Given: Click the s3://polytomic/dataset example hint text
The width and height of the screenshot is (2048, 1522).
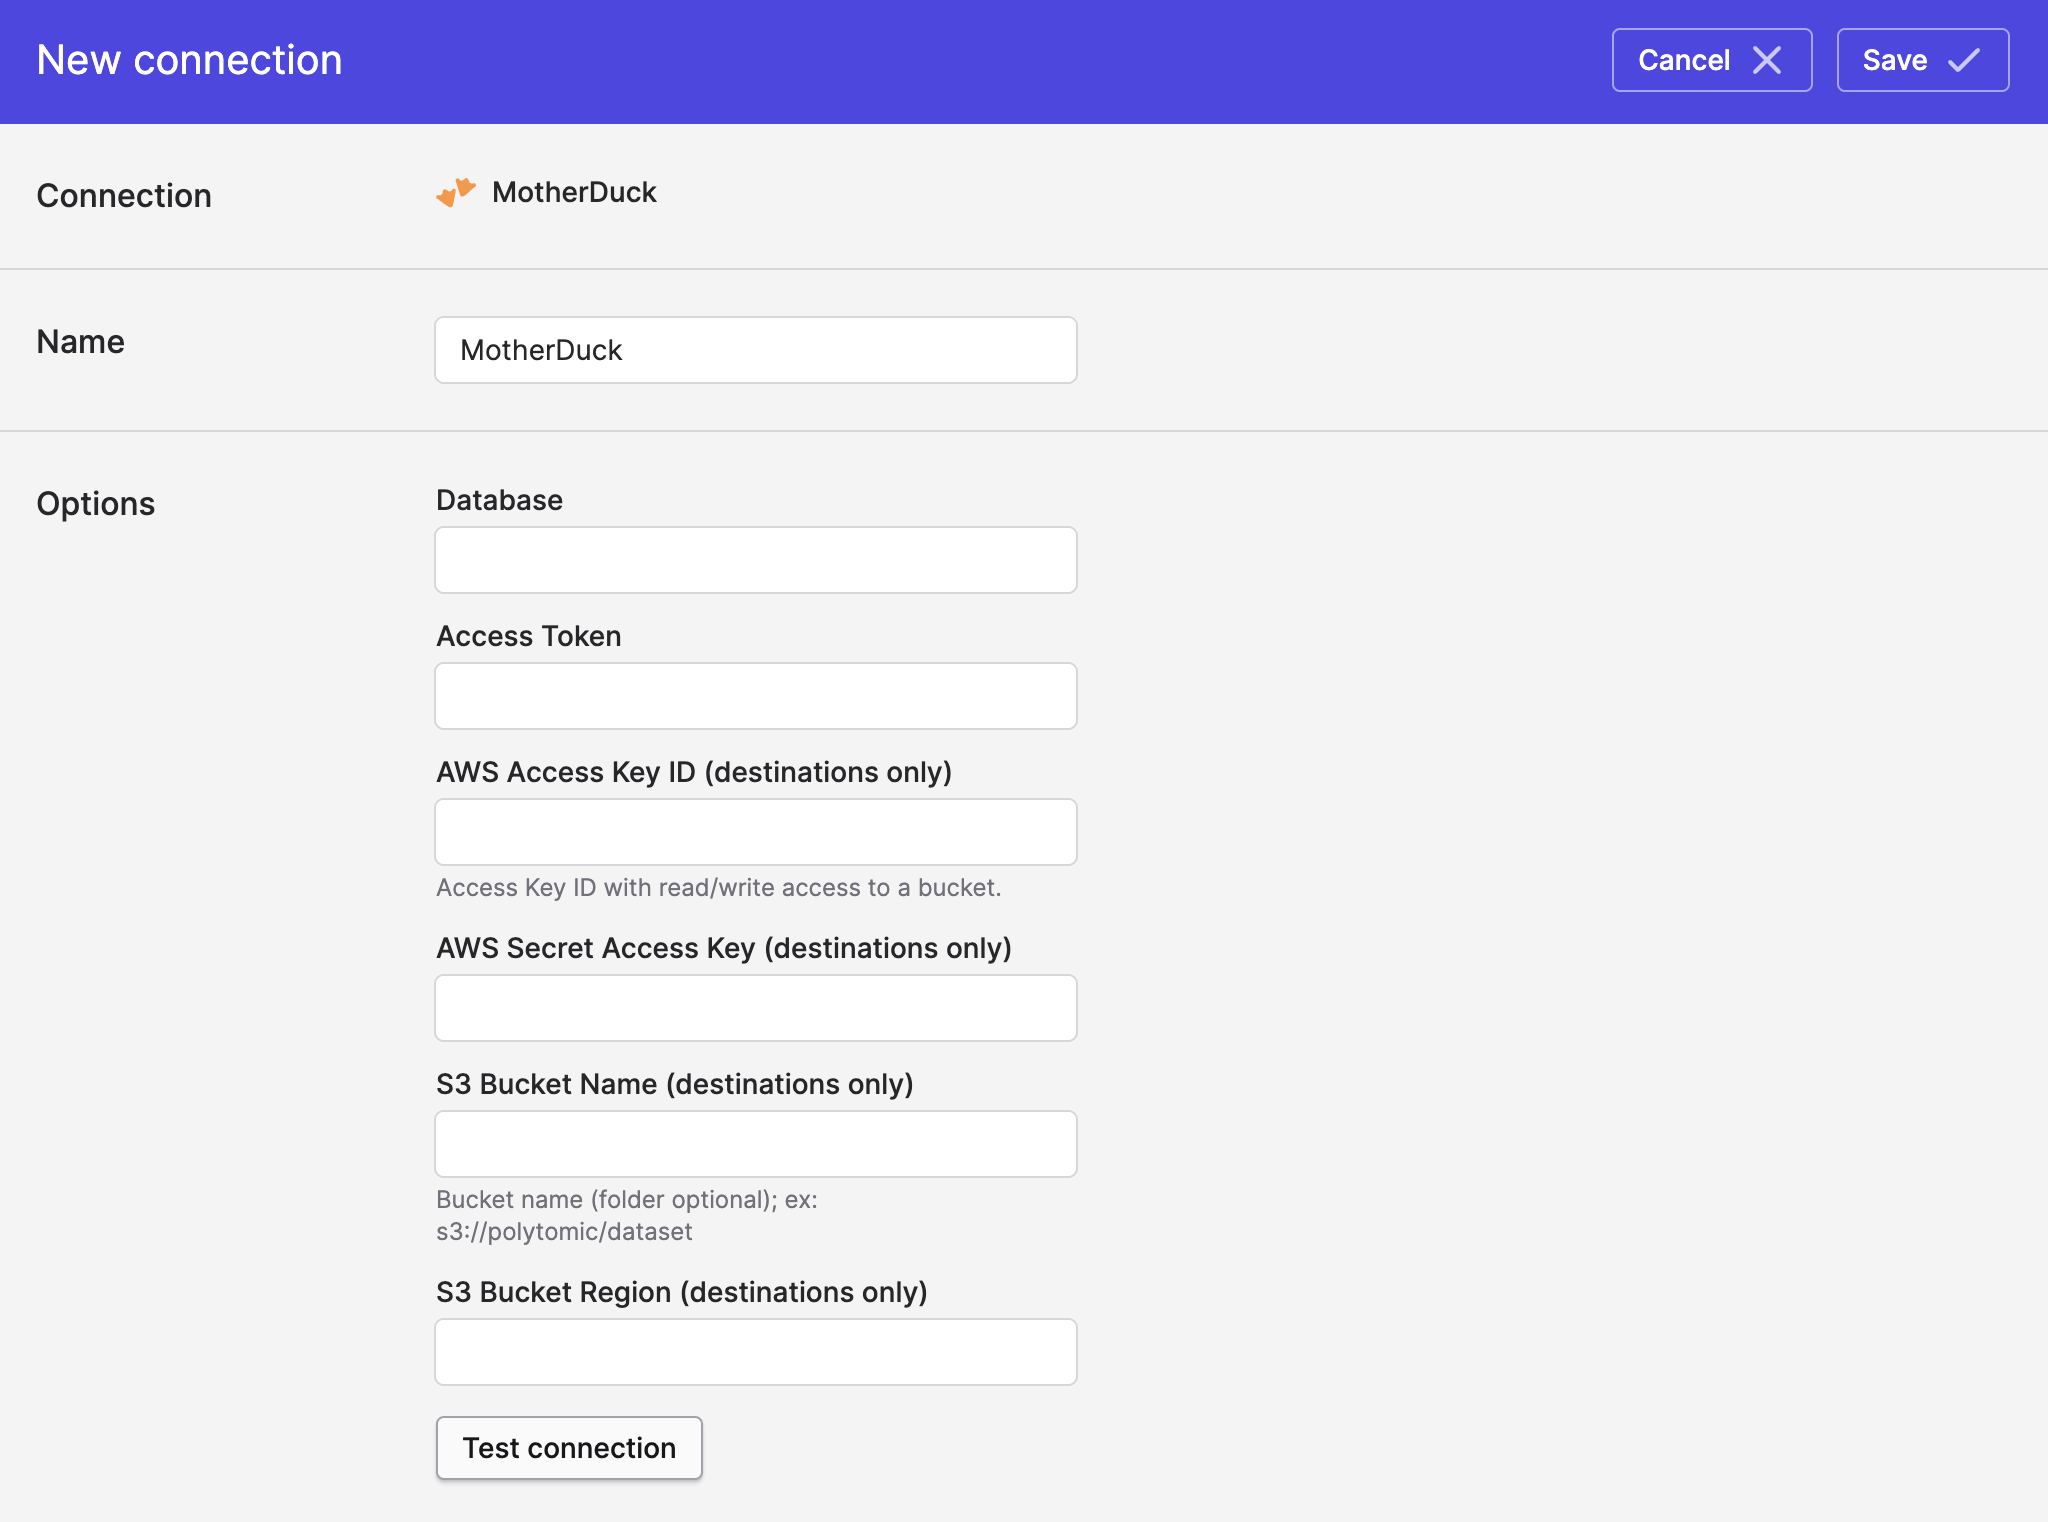Looking at the screenshot, I should click(564, 1231).
